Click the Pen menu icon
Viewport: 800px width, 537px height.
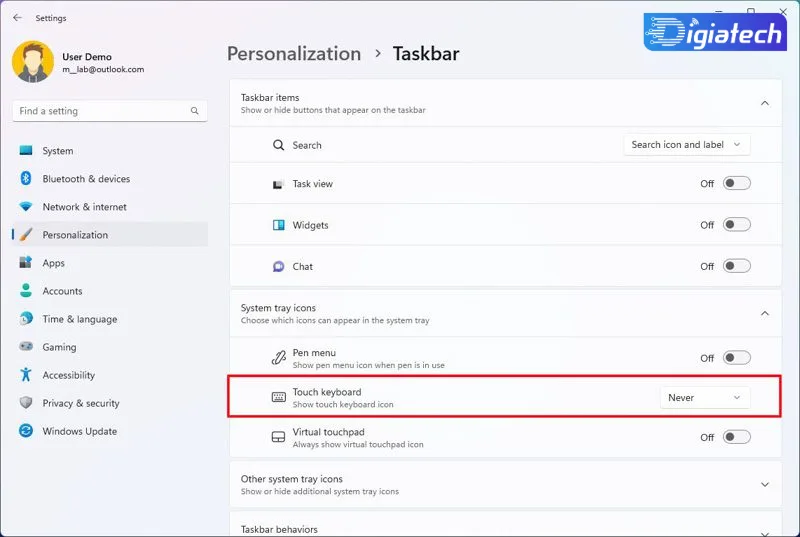tap(279, 358)
